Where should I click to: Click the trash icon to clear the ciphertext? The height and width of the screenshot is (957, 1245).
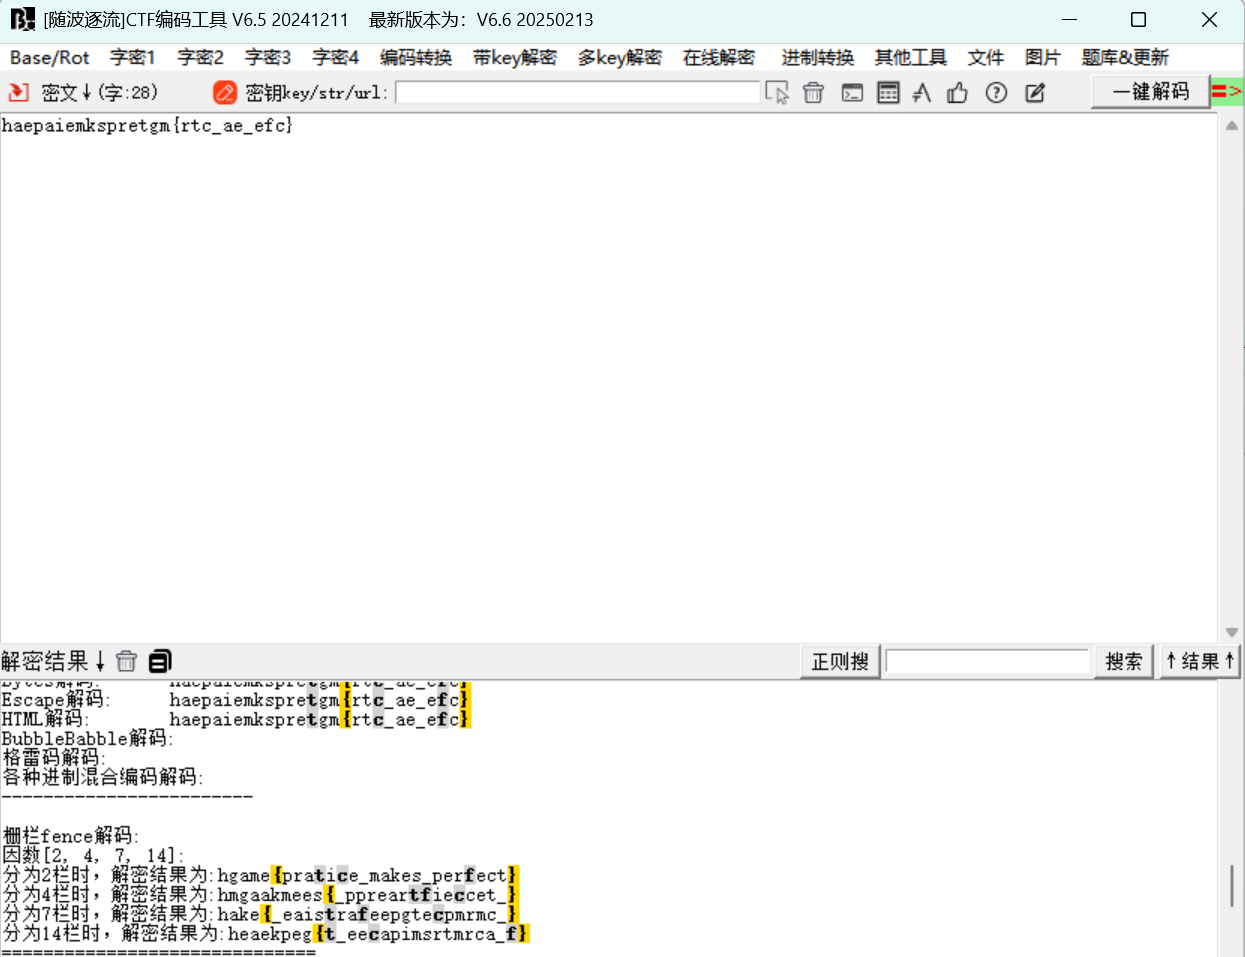[813, 91]
